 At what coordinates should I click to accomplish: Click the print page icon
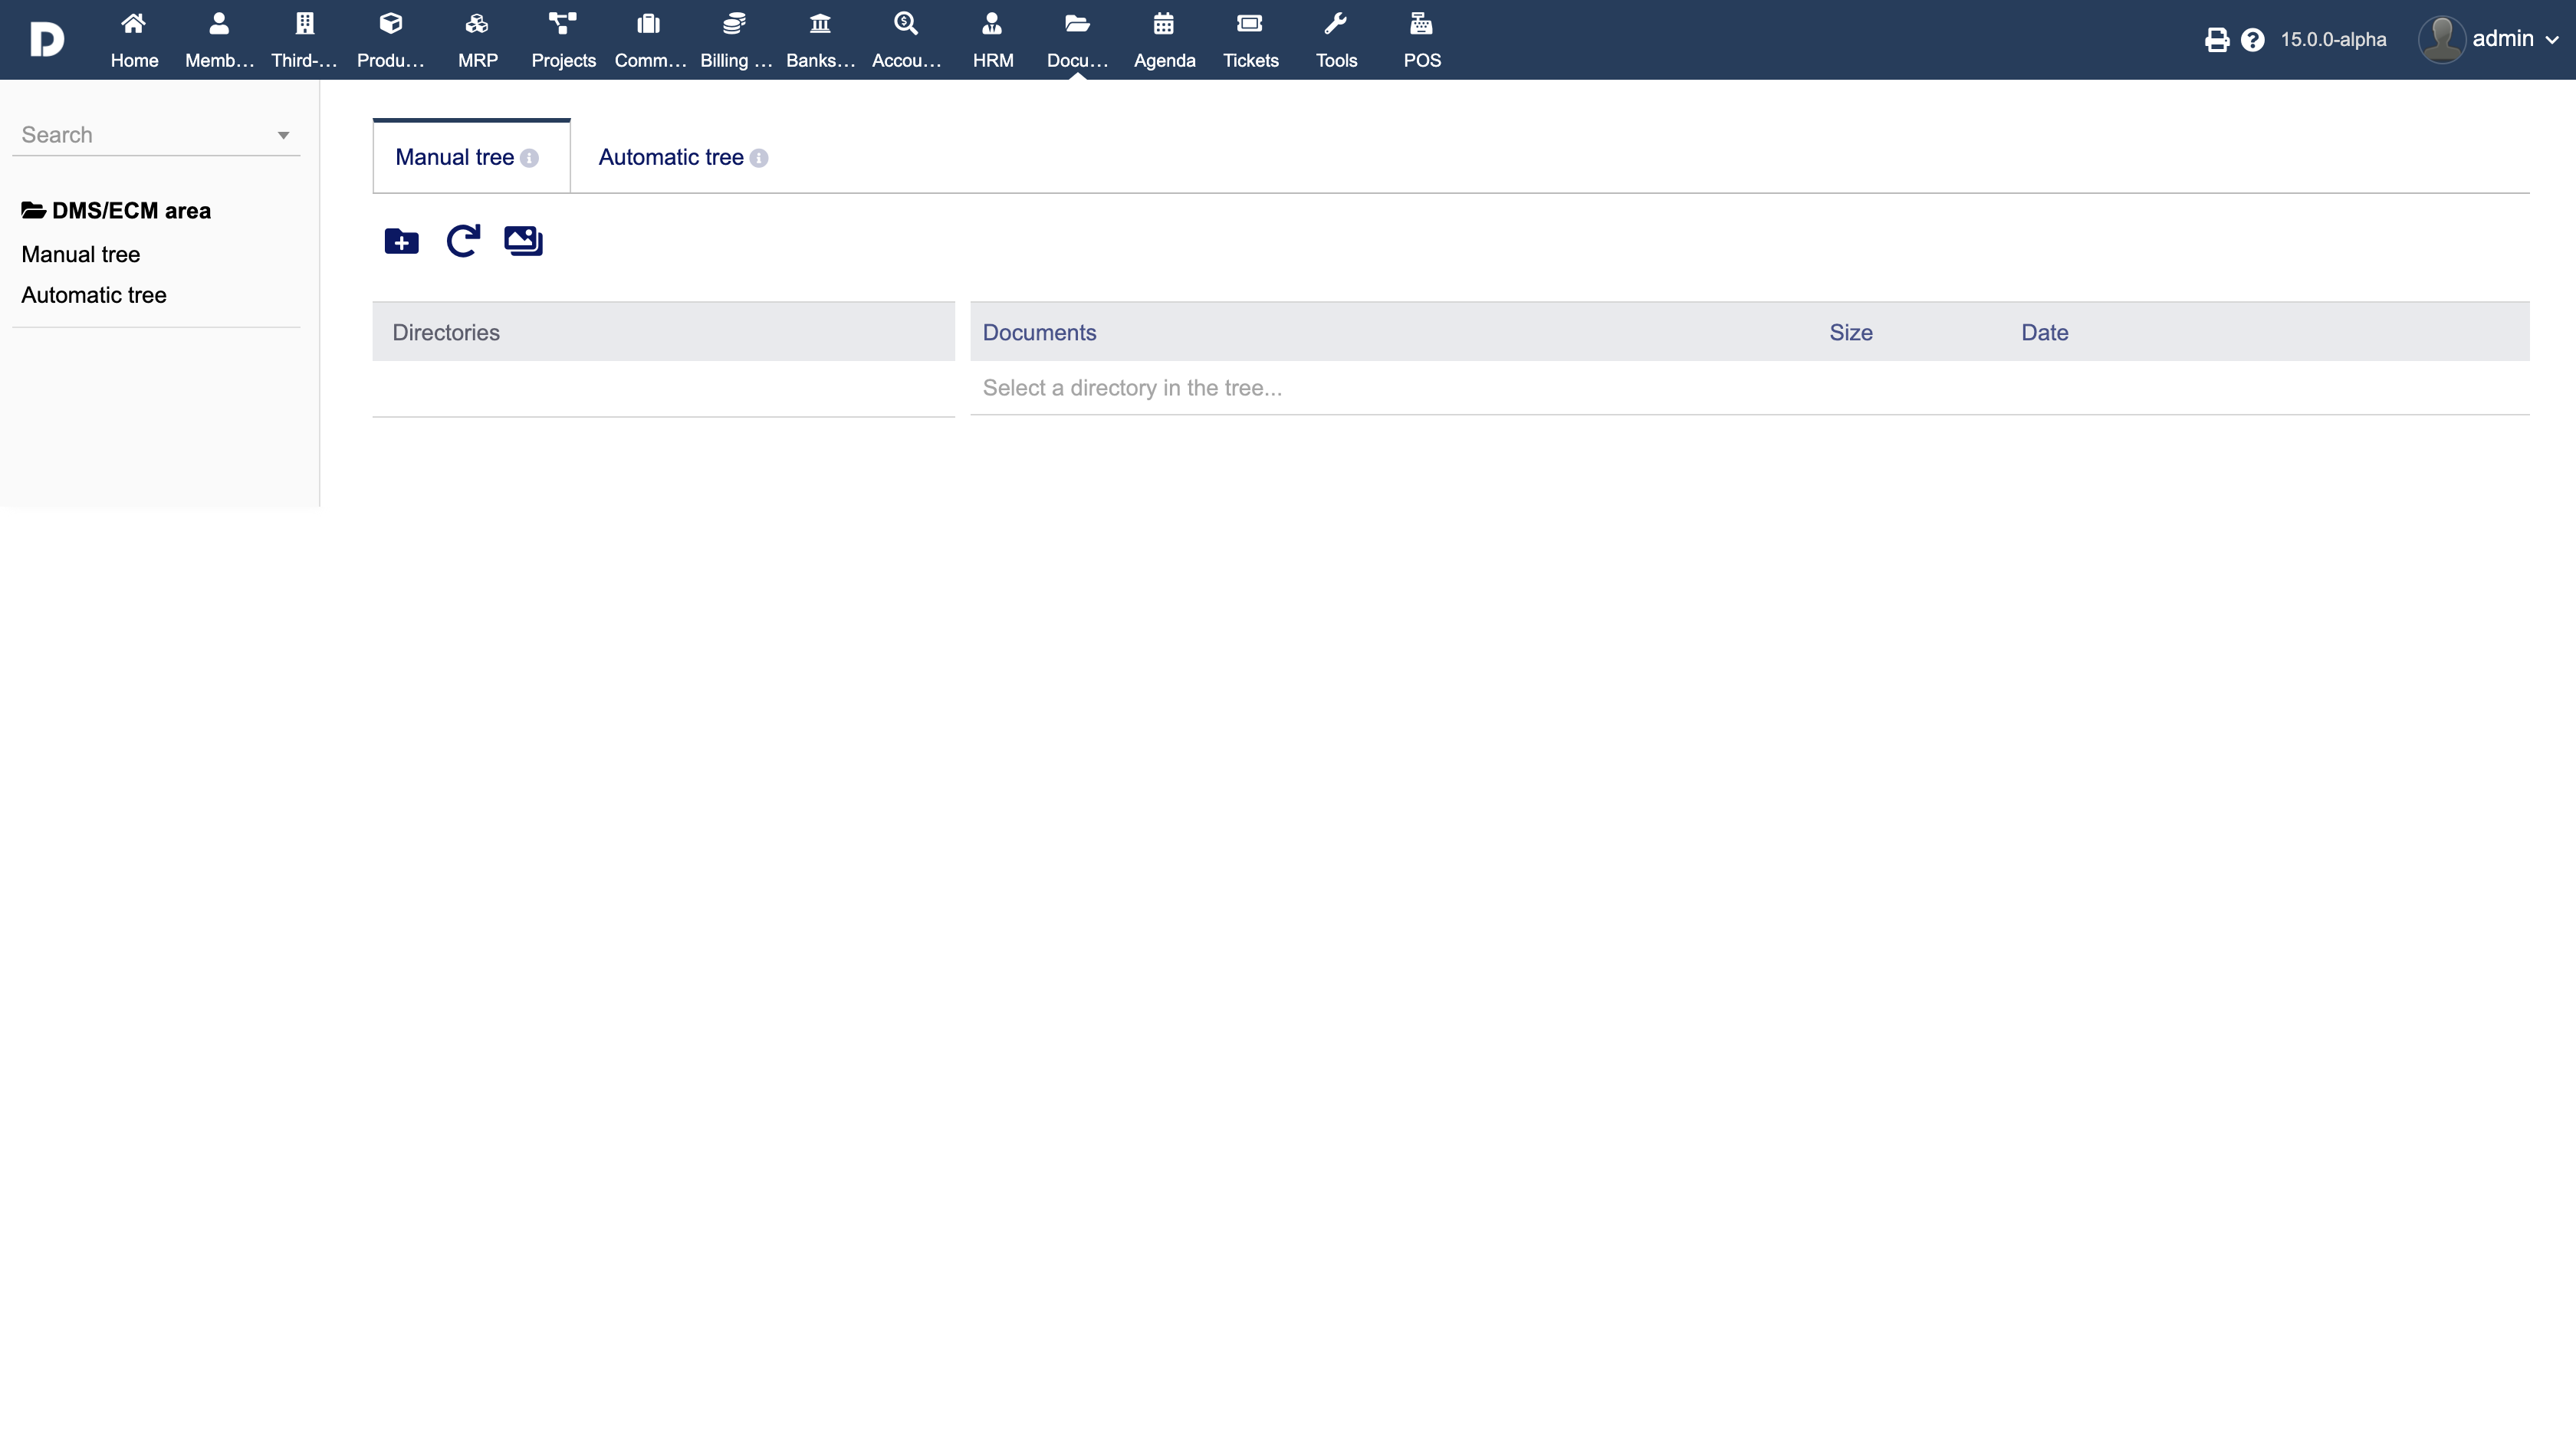coord(2216,40)
